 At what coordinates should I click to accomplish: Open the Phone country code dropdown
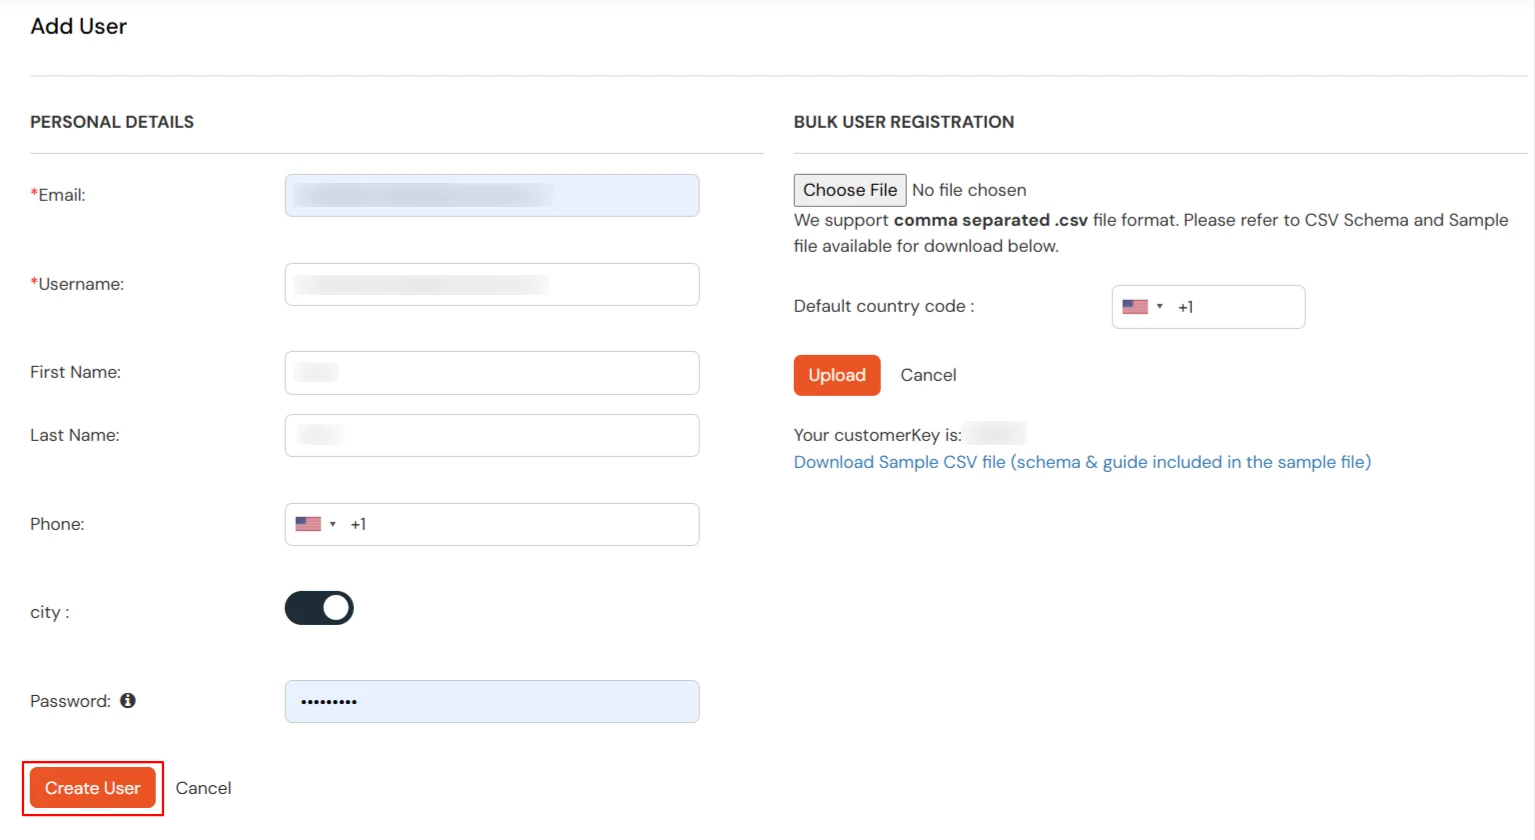(333, 523)
